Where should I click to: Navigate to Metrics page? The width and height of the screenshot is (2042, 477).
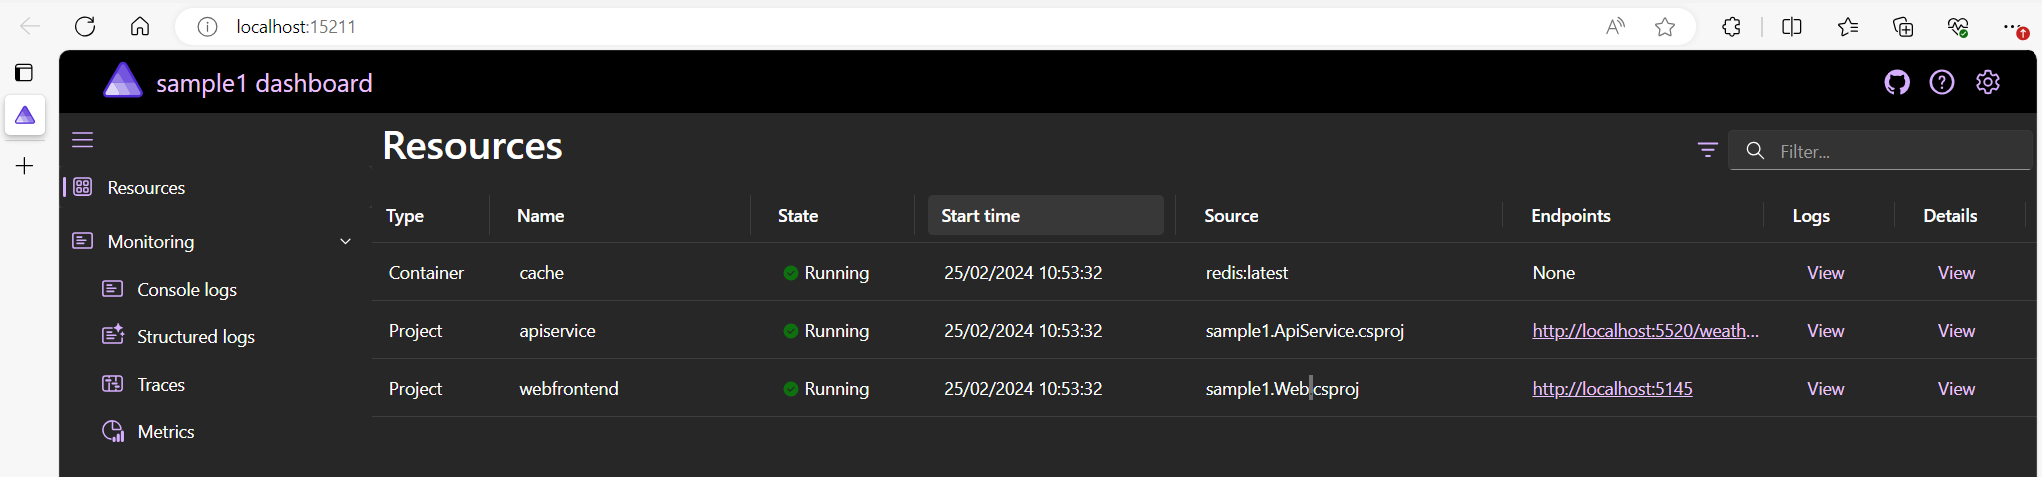(165, 432)
